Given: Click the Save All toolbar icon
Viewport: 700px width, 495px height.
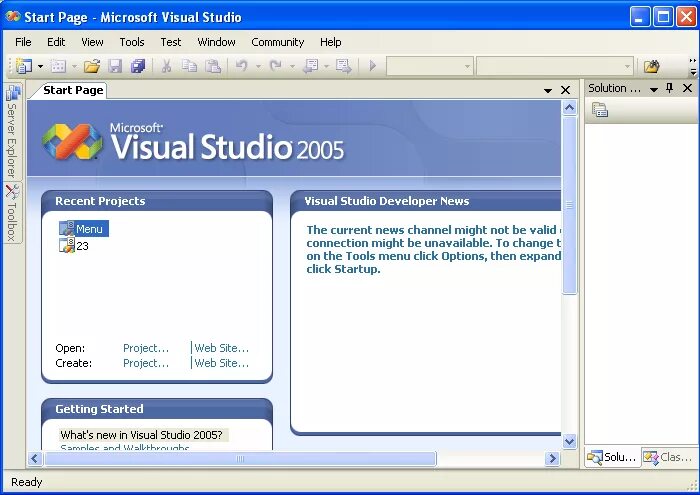Looking at the screenshot, I should point(138,67).
